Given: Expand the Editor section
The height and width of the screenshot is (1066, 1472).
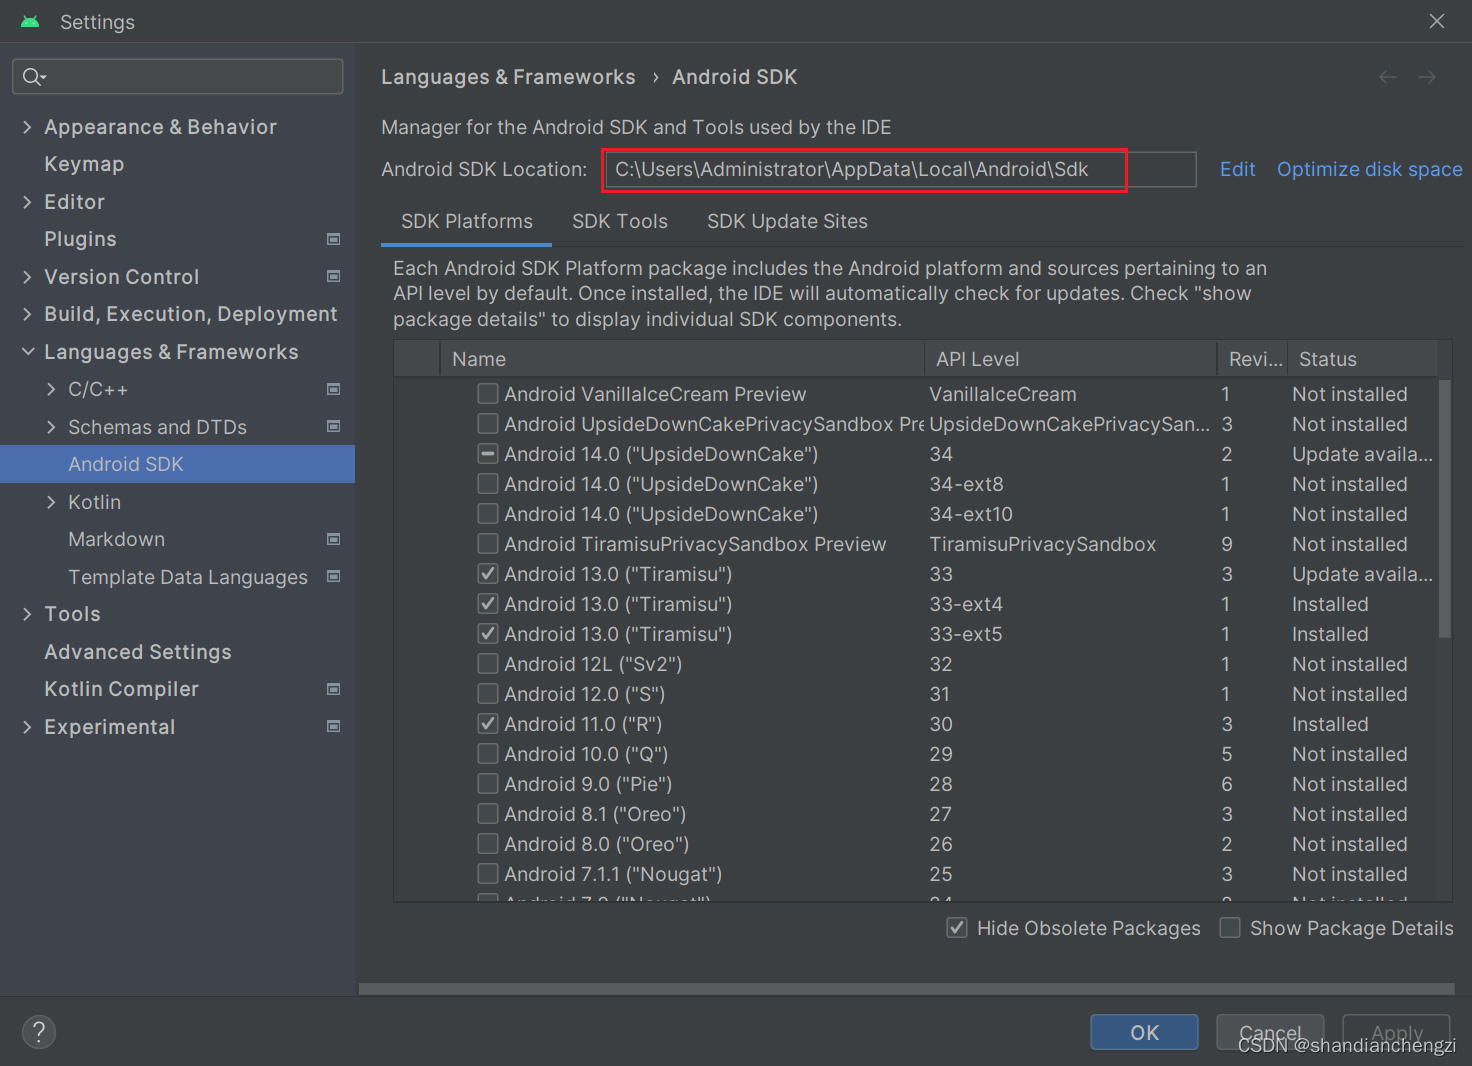Looking at the screenshot, I should tap(27, 202).
